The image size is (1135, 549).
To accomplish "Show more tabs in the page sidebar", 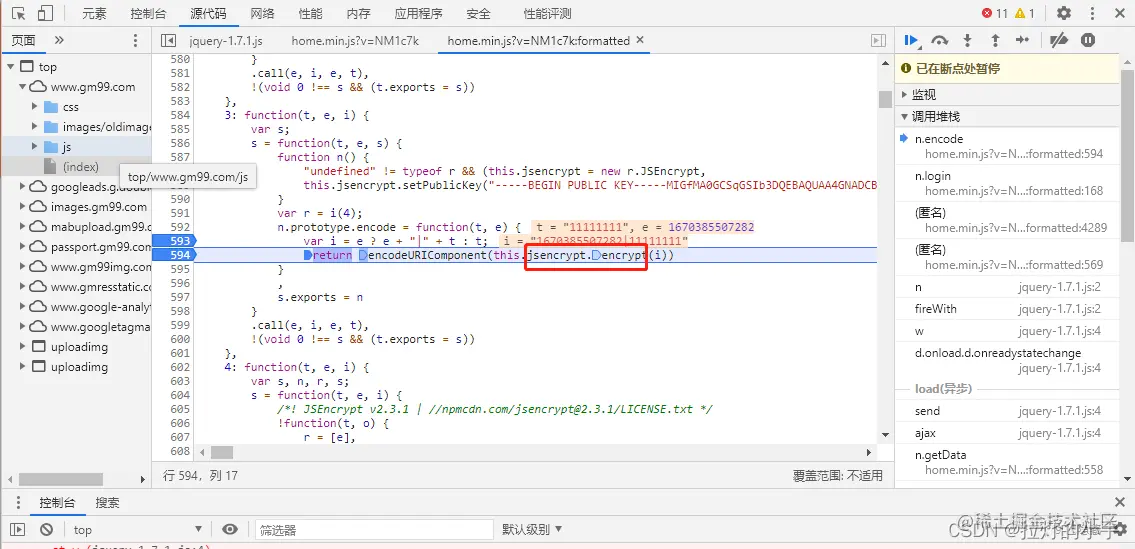I will click(59, 41).
